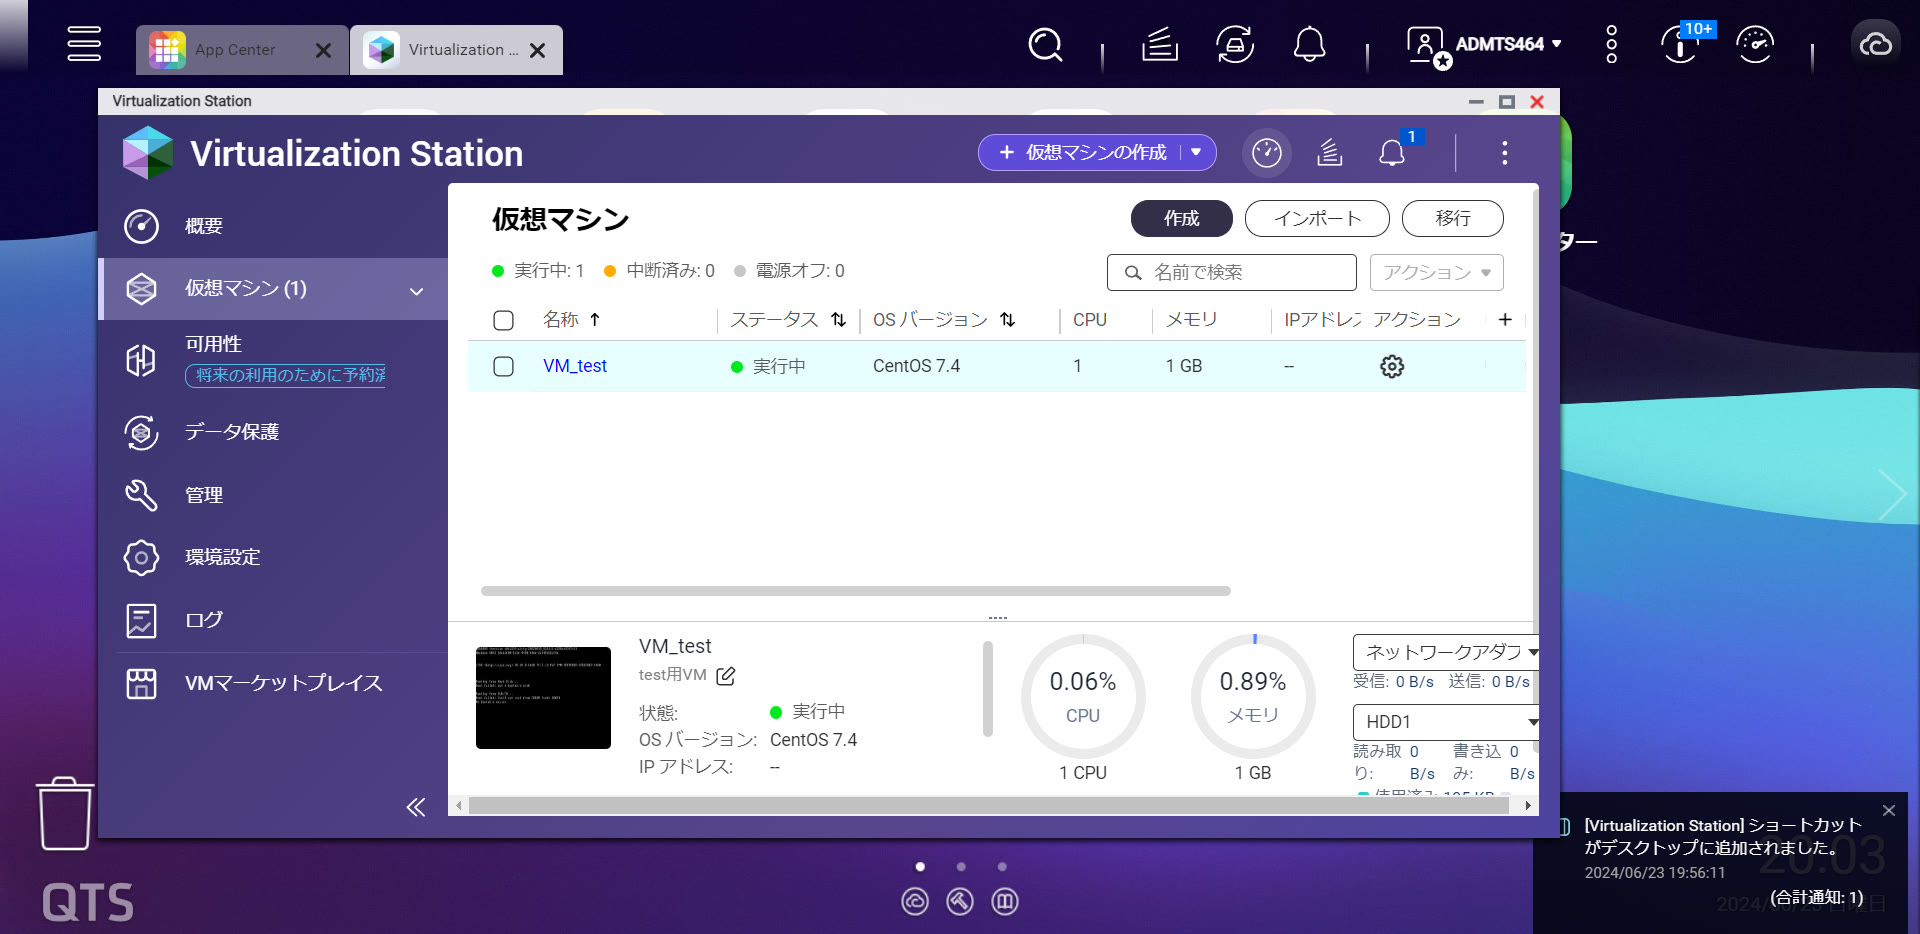Click the 将来の利用のために予約済 badge
This screenshot has width=1920, height=934.
pyautogui.click(x=285, y=375)
